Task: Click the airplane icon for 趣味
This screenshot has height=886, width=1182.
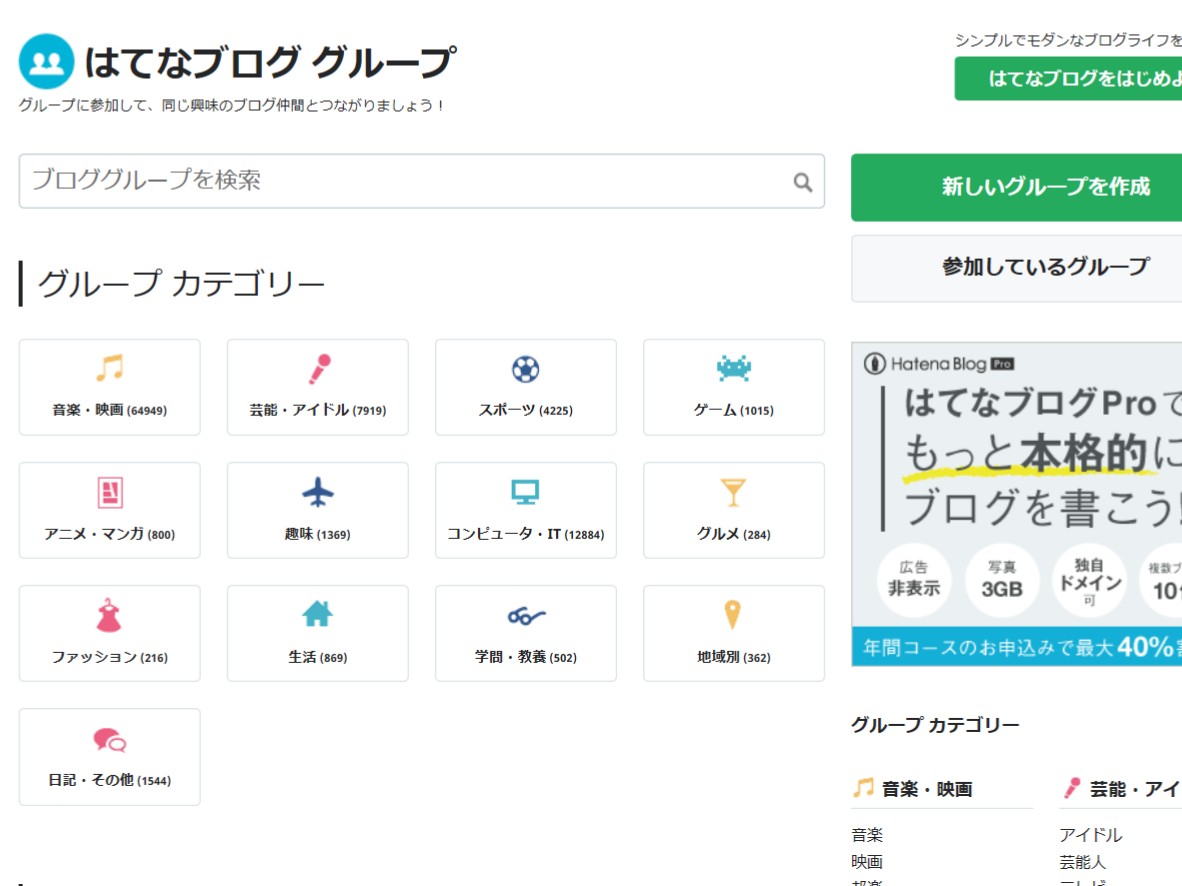Action: click(317, 492)
